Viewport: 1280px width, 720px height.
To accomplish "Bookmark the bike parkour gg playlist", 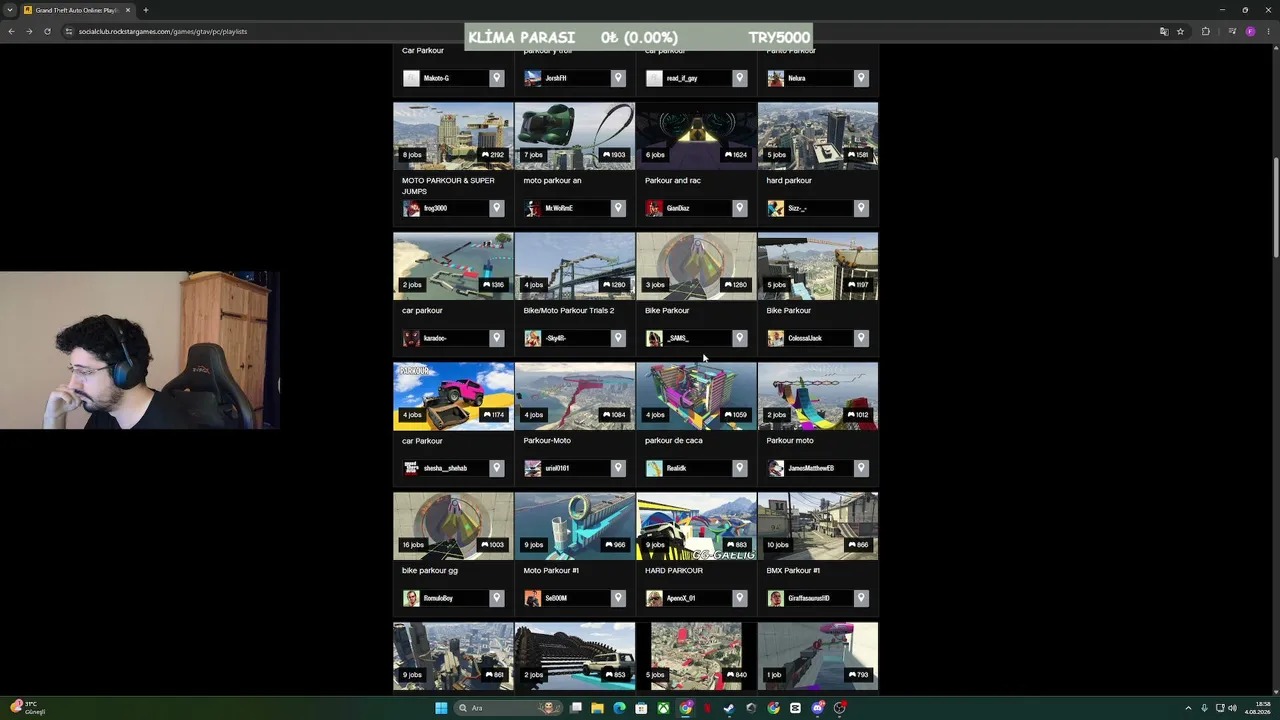I will click(496, 598).
